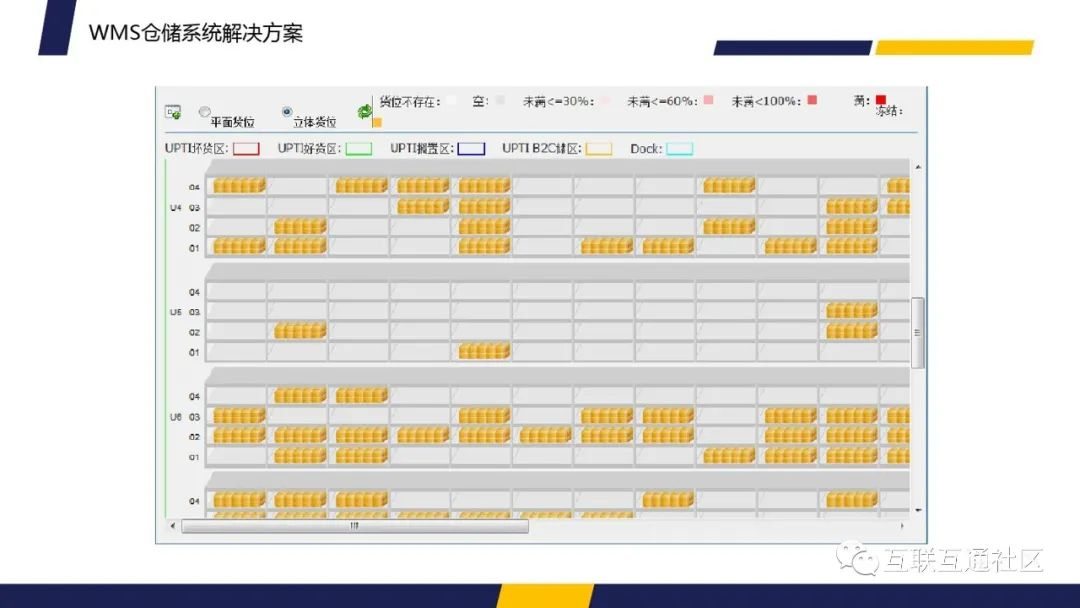Image resolution: width=1080 pixels, height=608 pixels.
Task: Click the U6 rack label
Action: [x=176, y=417]
